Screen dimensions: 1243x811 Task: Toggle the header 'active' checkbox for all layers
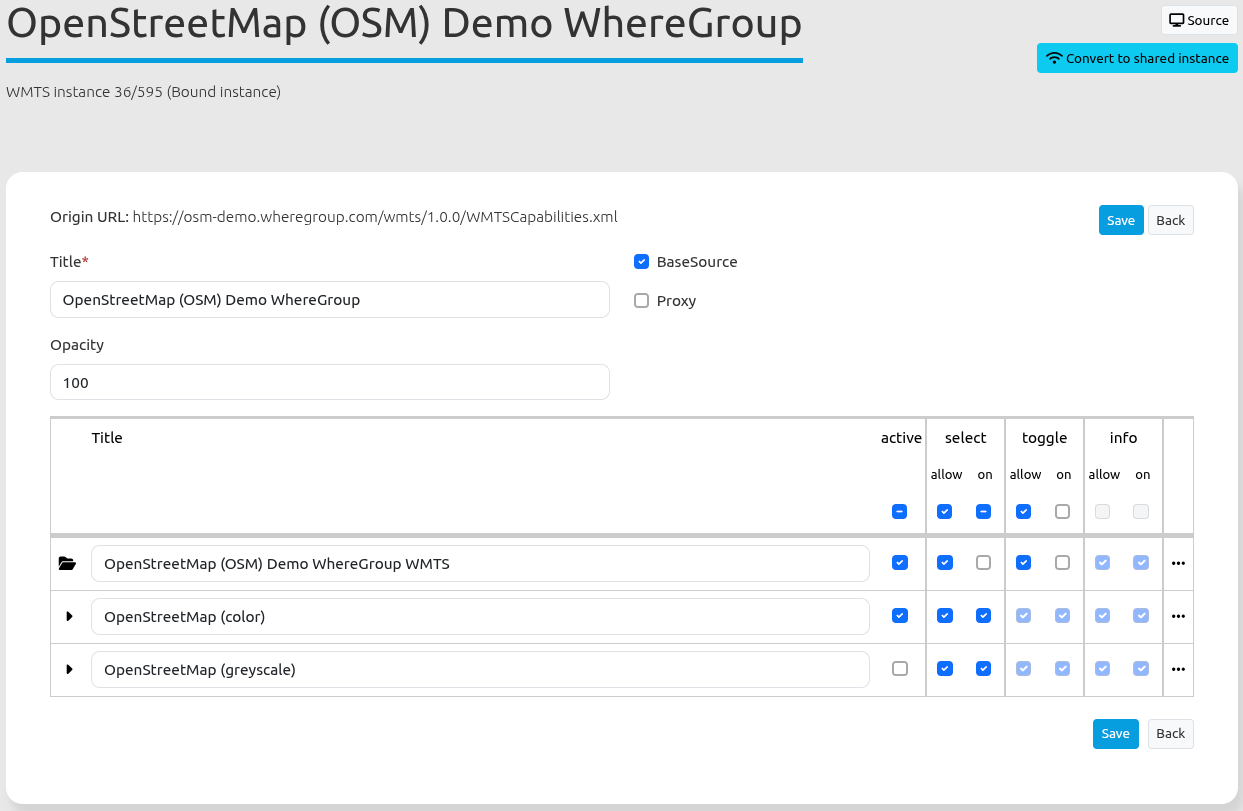[x=900, y=512]
